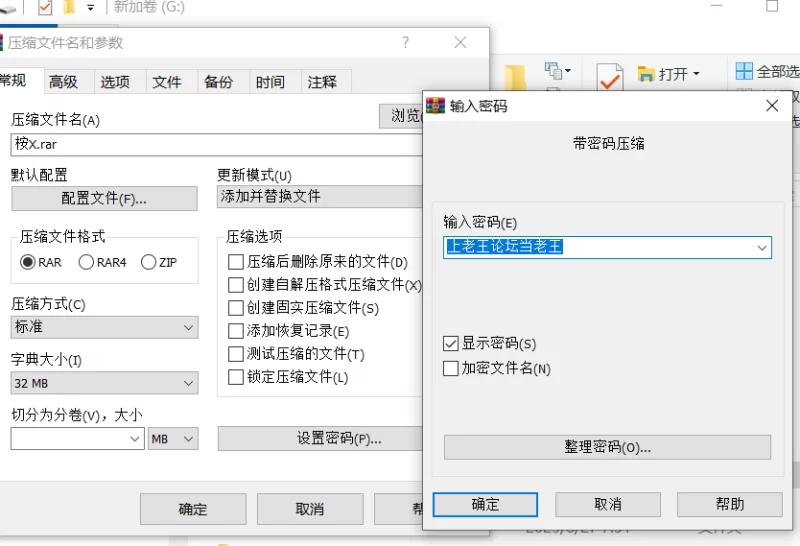
Task: Click the folder icon in Explorer quick access toolbar
Action: coord(69,7)
